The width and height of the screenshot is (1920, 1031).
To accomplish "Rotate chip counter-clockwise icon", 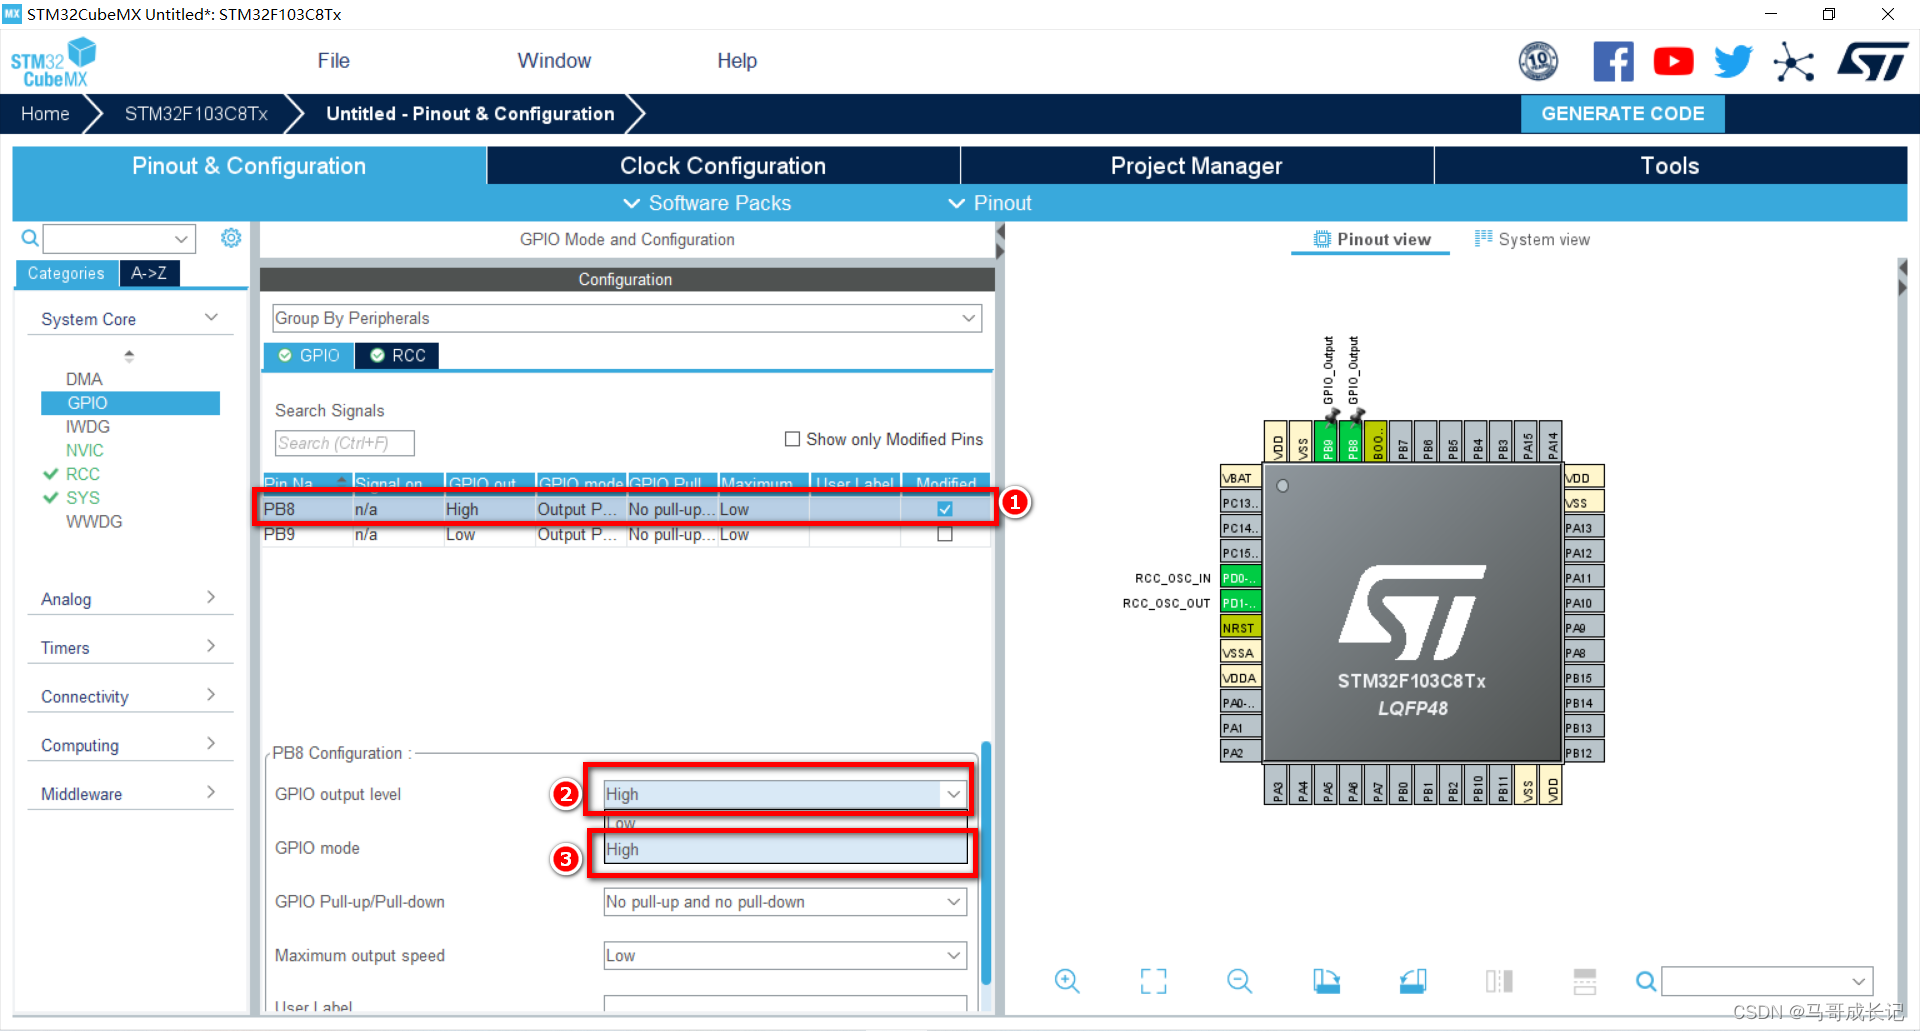I will pyautogui.click(x=1413, y=981).
